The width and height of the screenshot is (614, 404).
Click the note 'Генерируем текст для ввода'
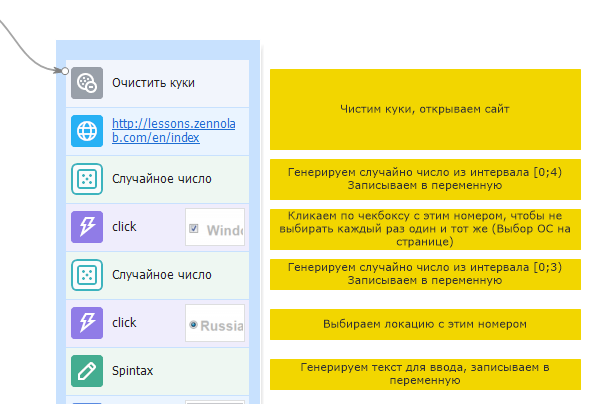[424, 374]
